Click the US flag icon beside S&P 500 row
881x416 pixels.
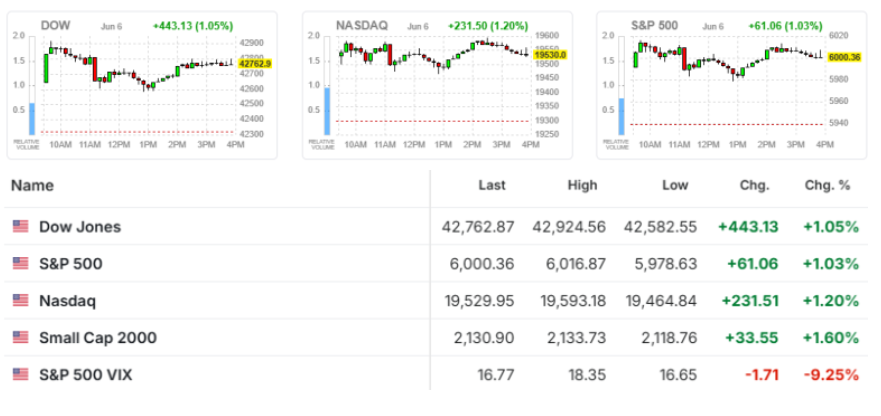pyautogui.click(x=20, y=264)
